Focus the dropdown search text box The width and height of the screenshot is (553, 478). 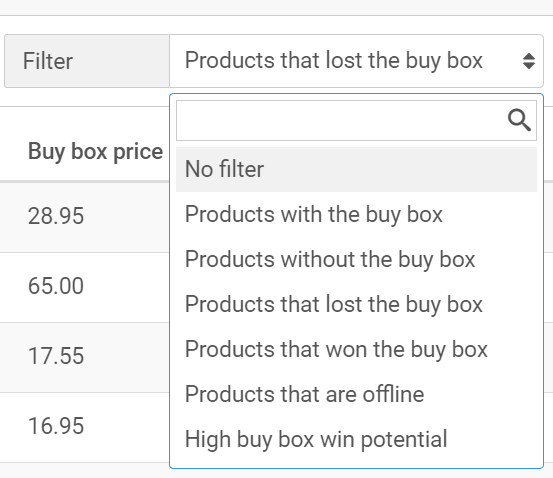[356, 120]
